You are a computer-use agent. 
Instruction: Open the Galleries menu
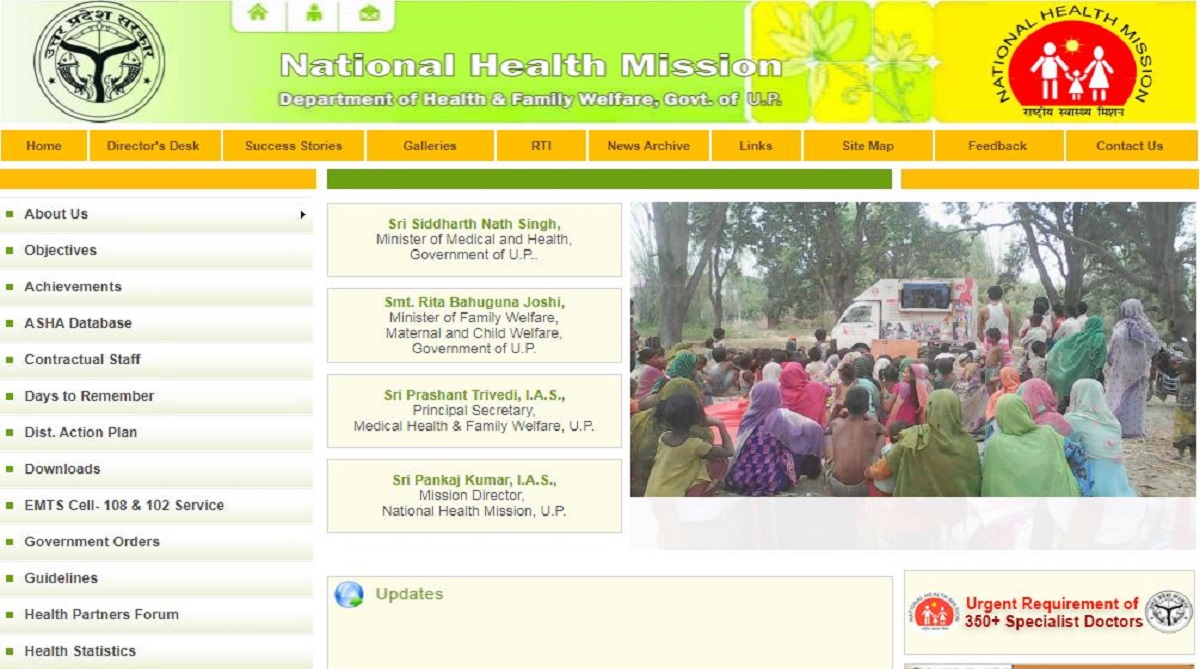pyautogui.click(x=430, y=146)
